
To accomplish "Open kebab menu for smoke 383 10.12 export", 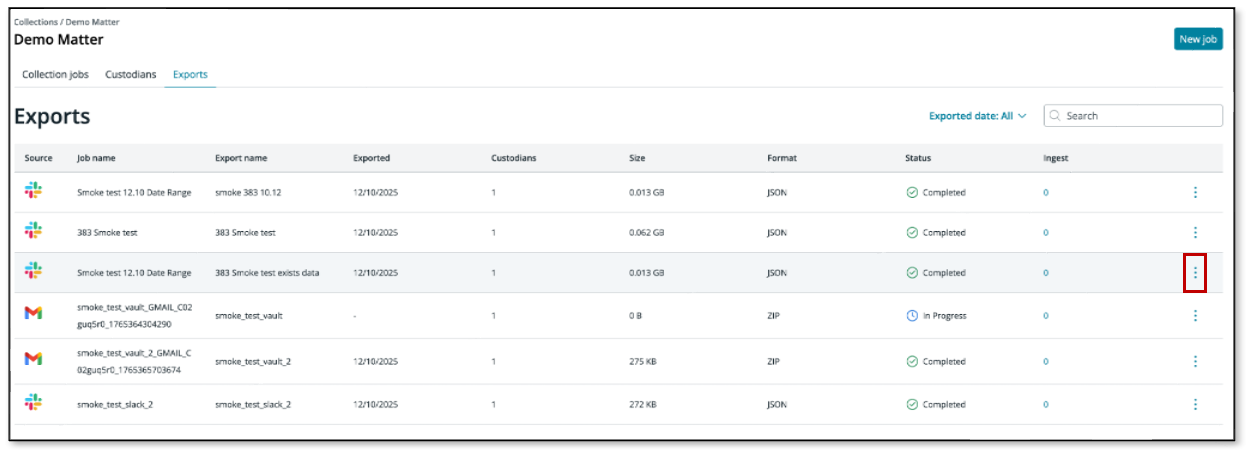I will pyautogui.click(x=1195, y=192).
